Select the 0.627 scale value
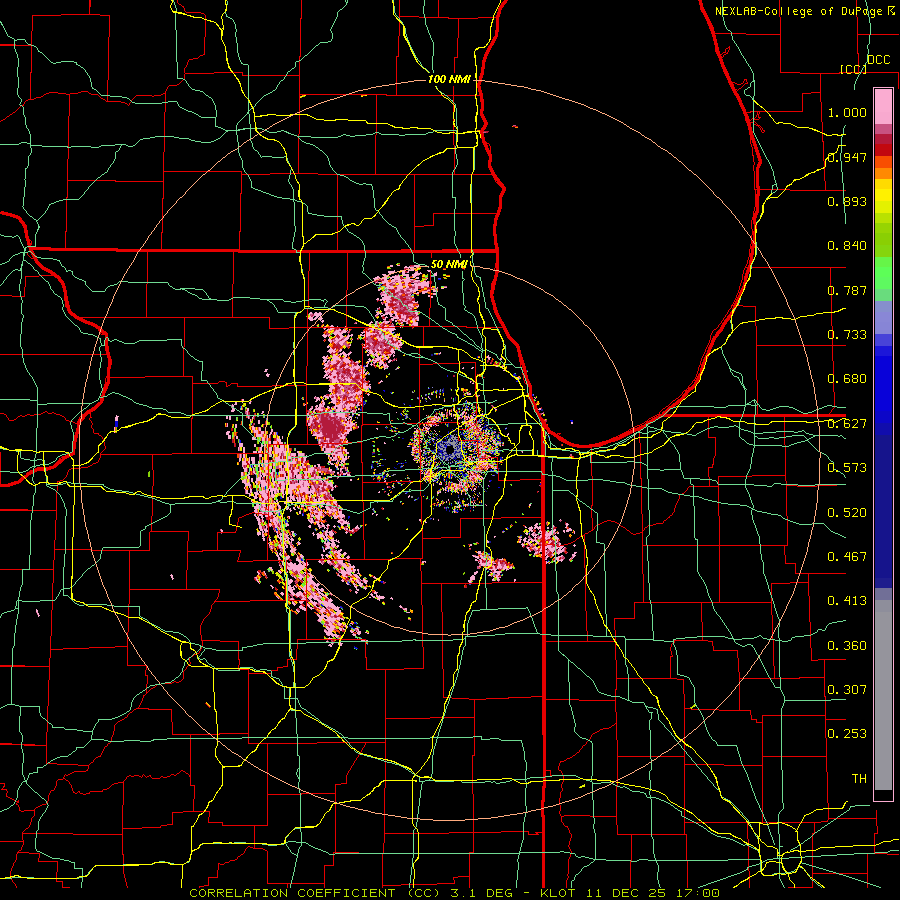Screen dimensions: 900x900 (x=847, y=424)
